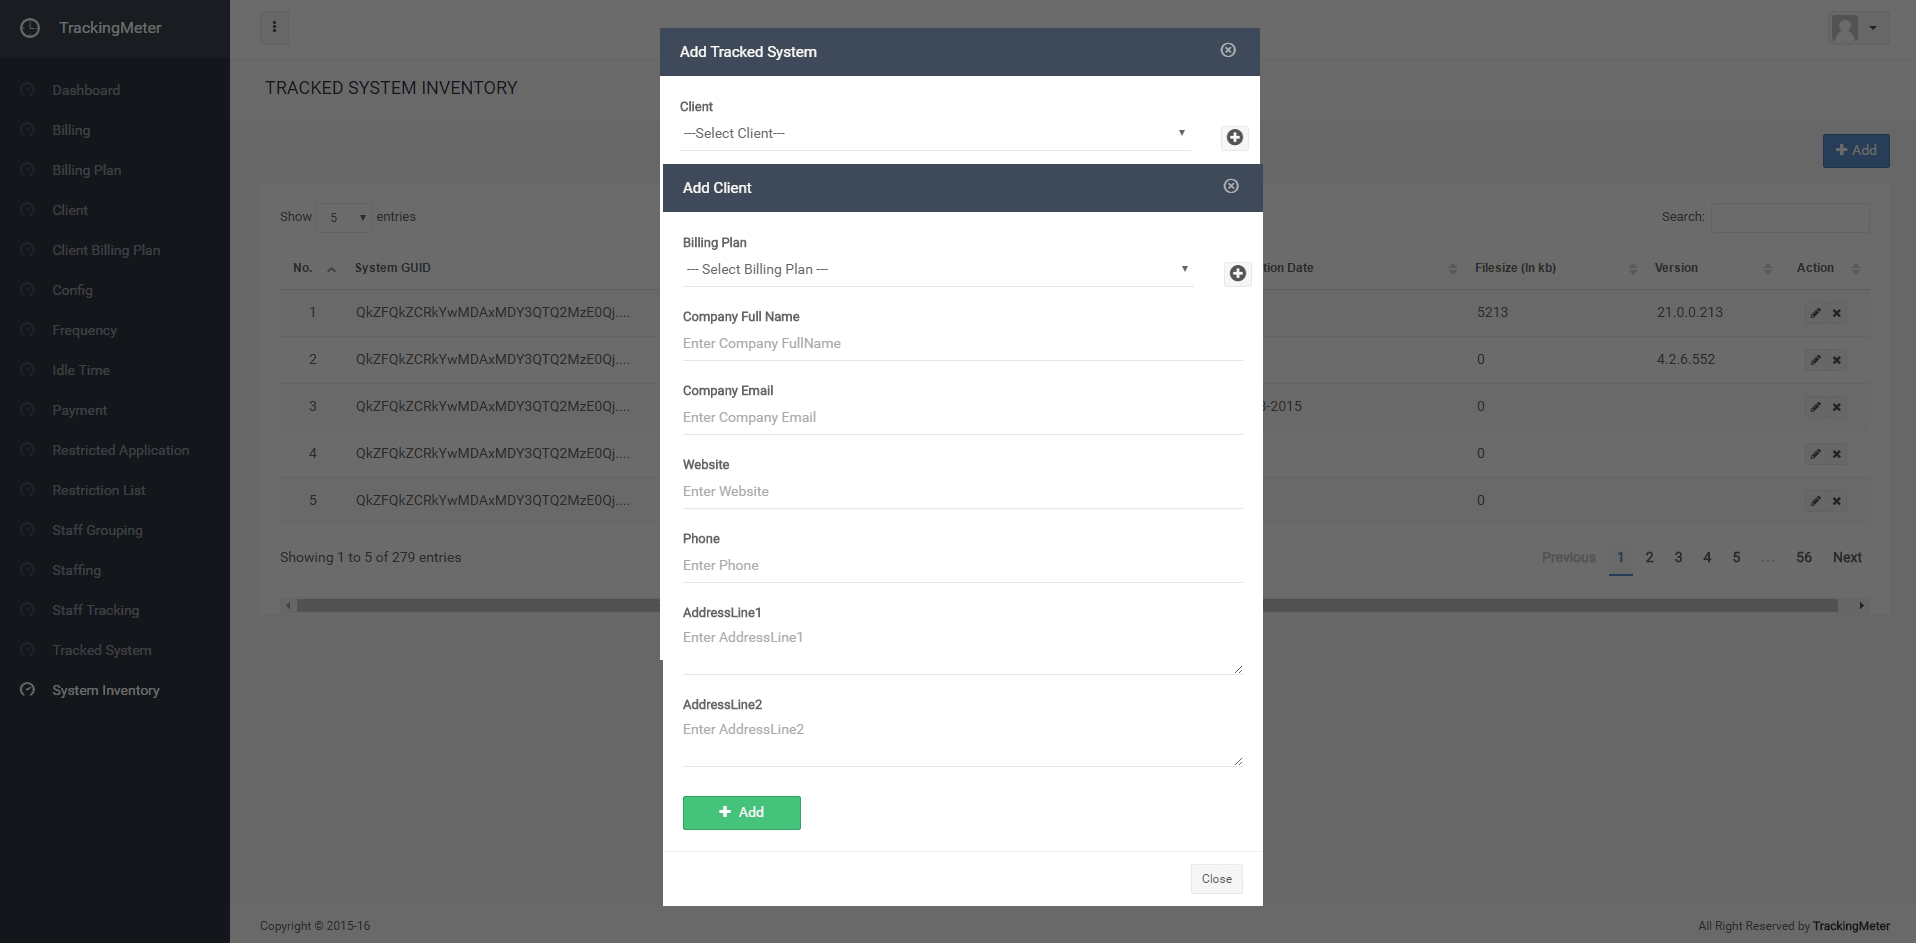Click the green Add button

point(741,813)
